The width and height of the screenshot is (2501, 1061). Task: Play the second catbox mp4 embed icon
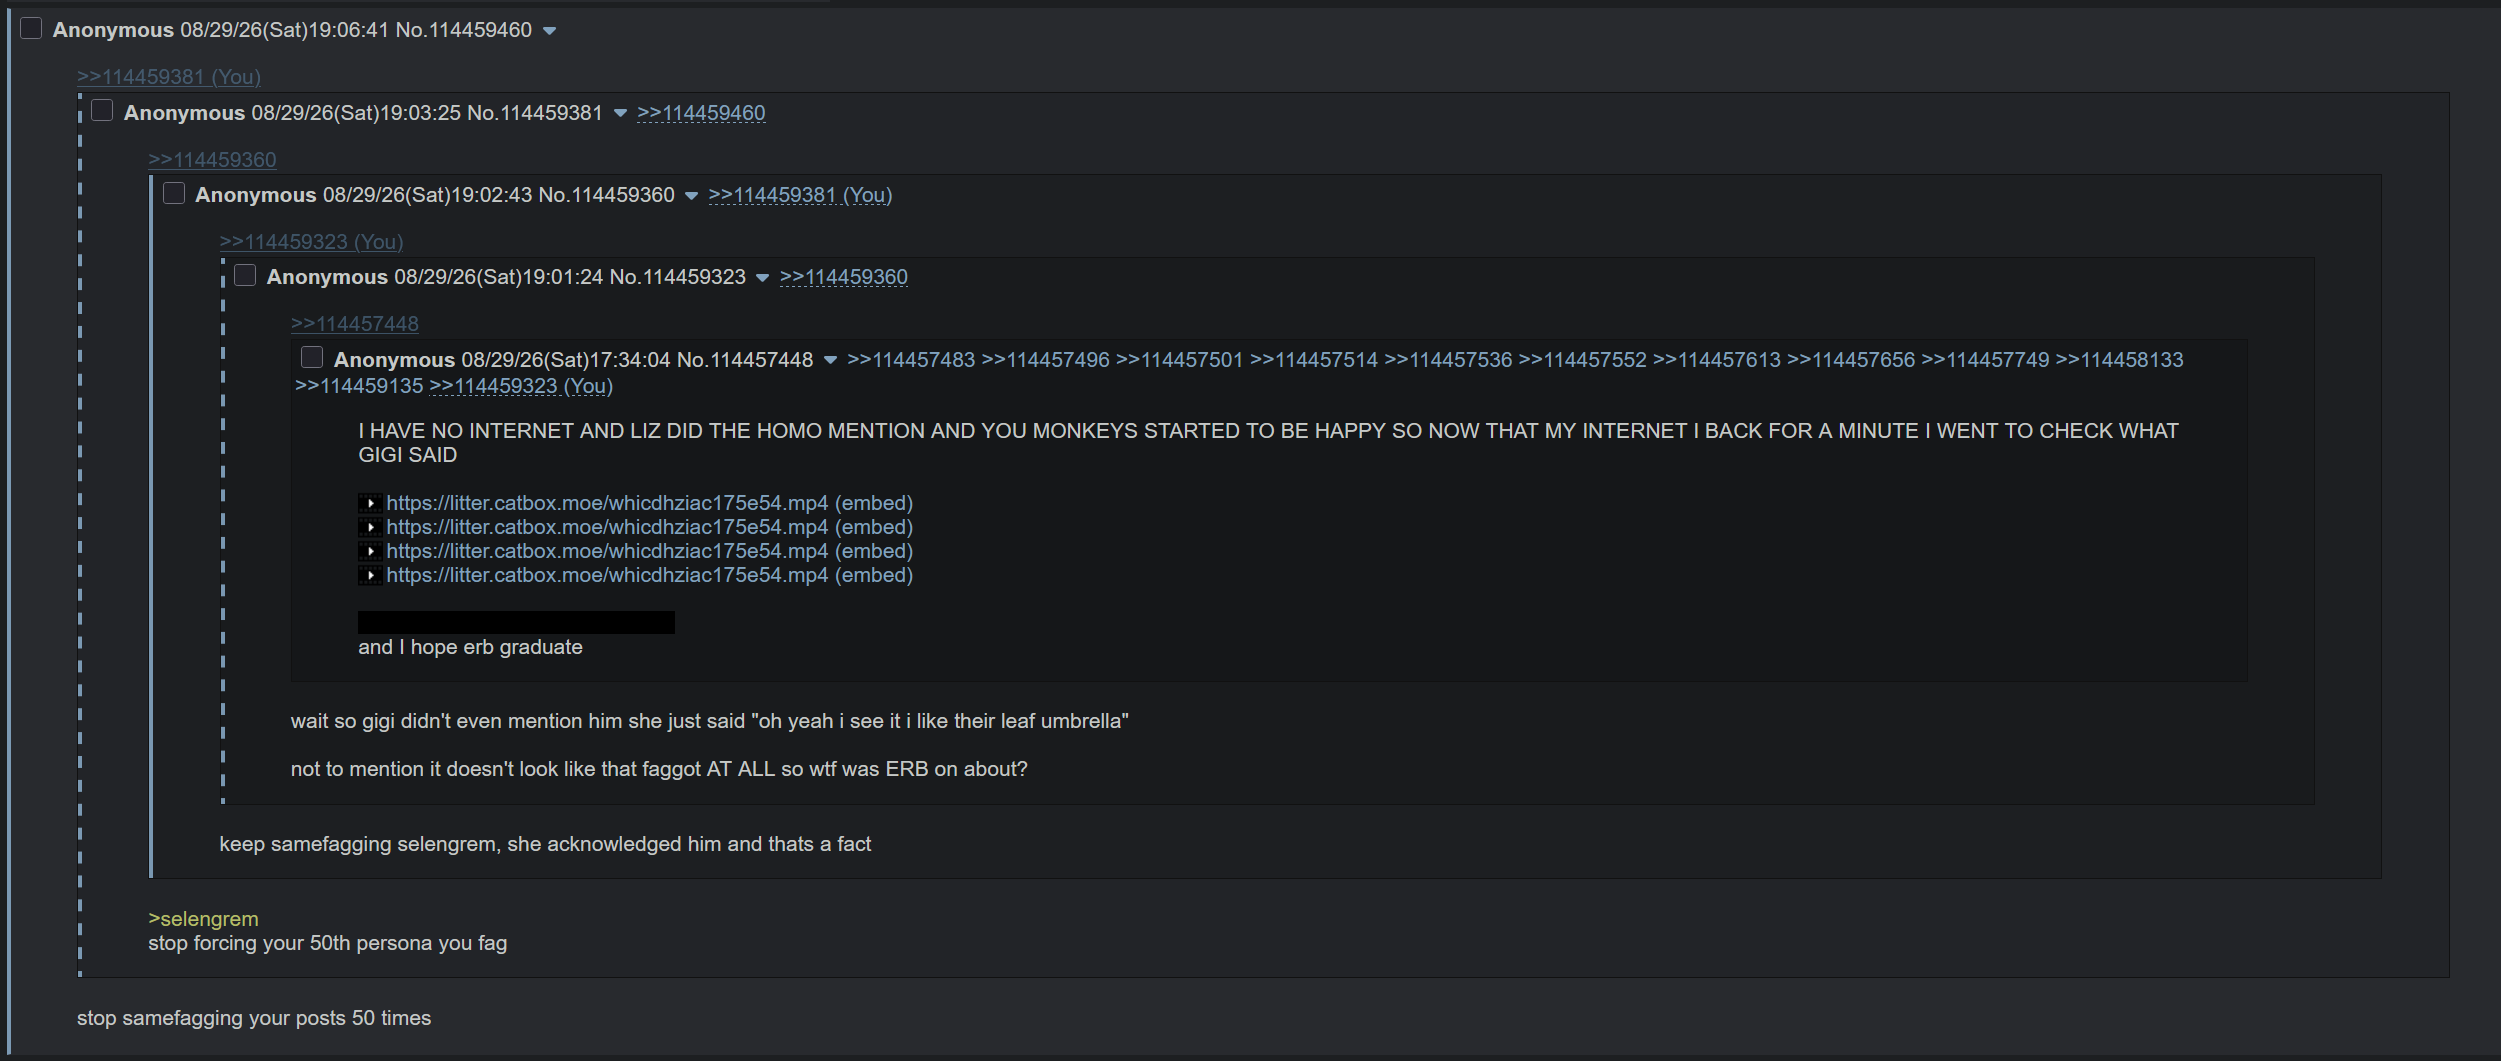(x=370, y=527)
